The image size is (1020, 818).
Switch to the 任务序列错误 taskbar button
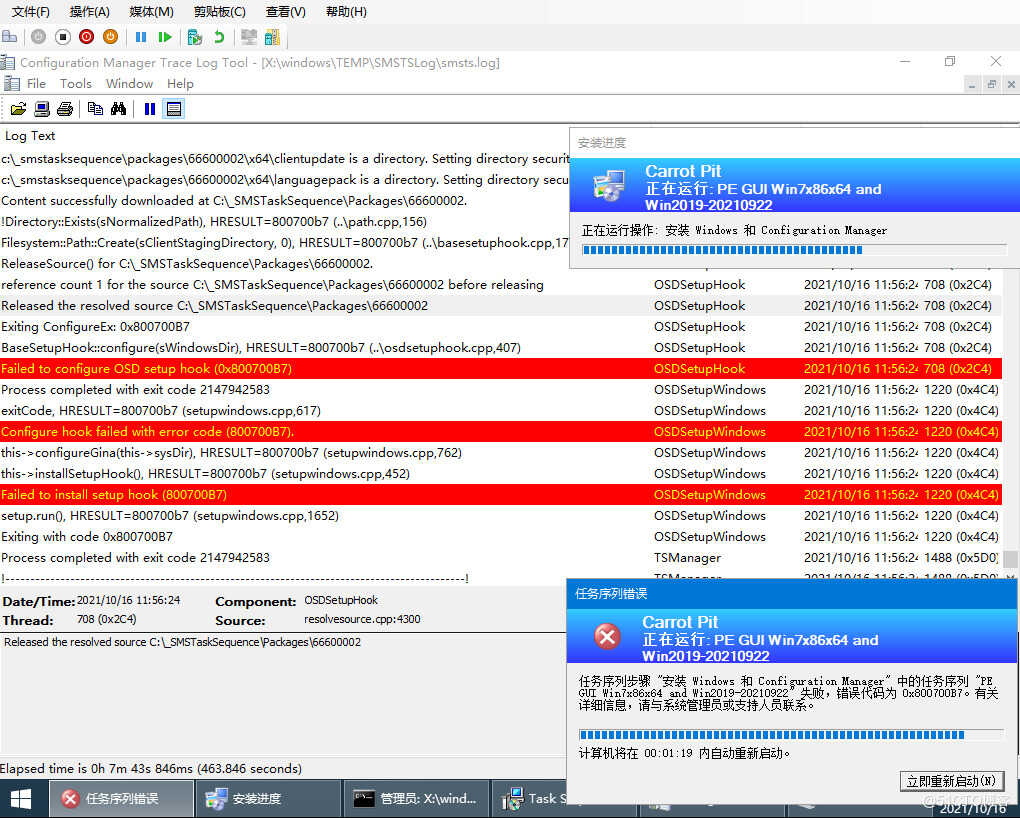[122, 798]
